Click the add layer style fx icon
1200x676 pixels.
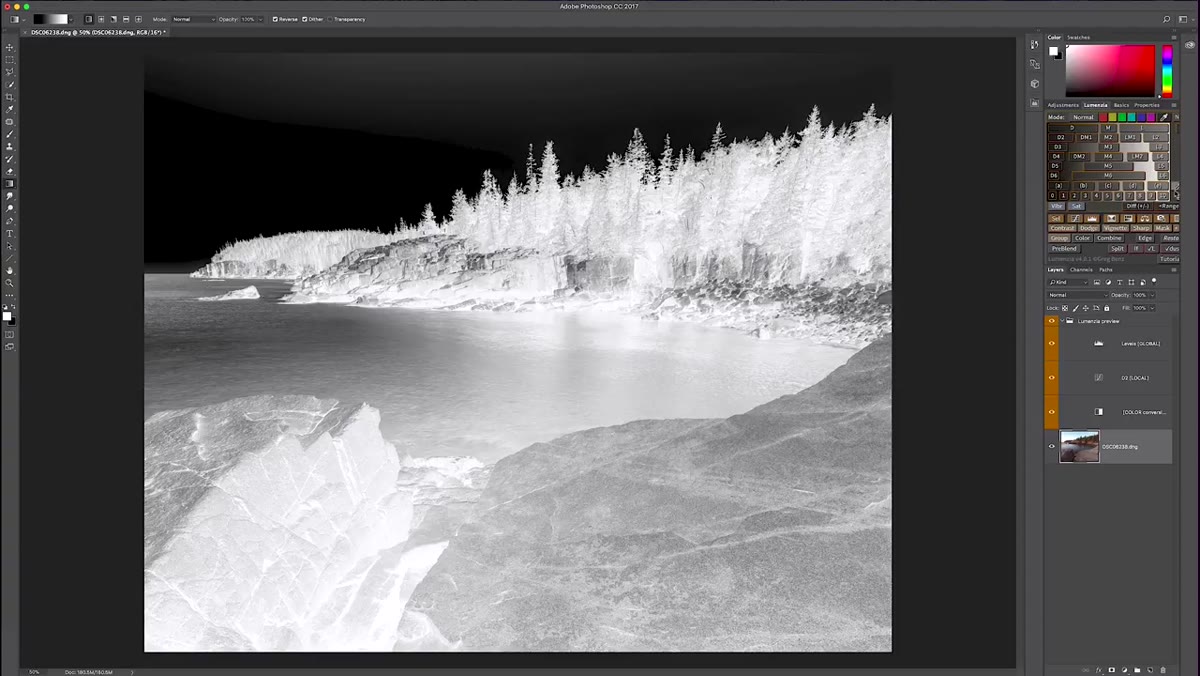click(1098, 670)
